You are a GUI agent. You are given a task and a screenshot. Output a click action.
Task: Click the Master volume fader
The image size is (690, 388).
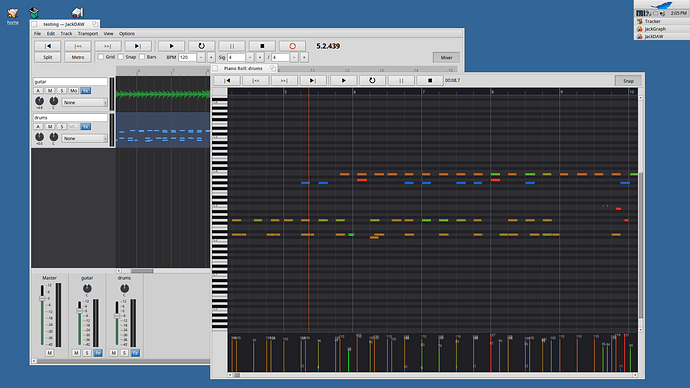(x=42, y=298)
